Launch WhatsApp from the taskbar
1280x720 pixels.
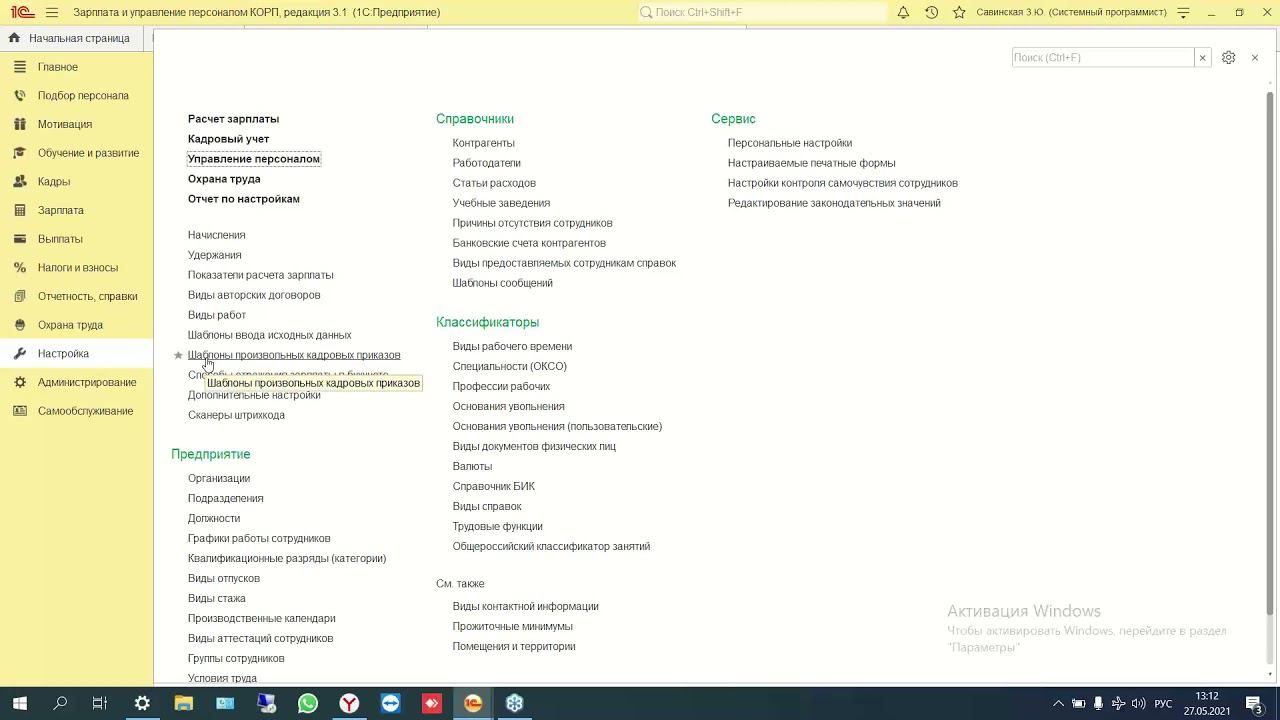pos(308,703)
